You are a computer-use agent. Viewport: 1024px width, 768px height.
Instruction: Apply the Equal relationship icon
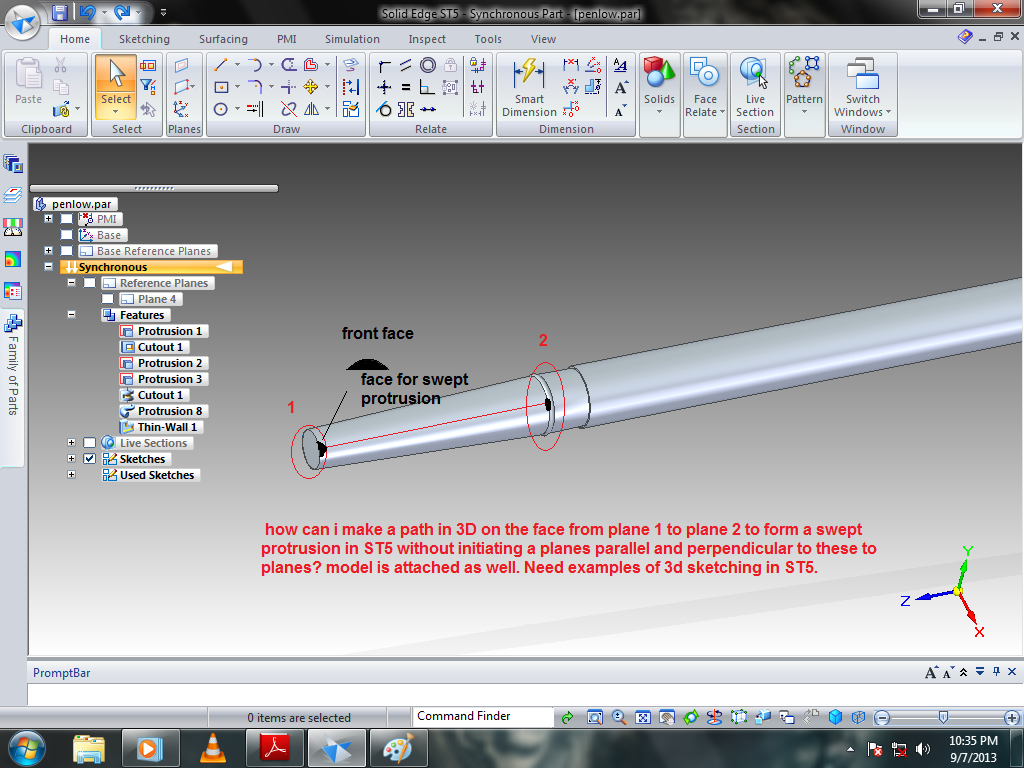point(406,87)
